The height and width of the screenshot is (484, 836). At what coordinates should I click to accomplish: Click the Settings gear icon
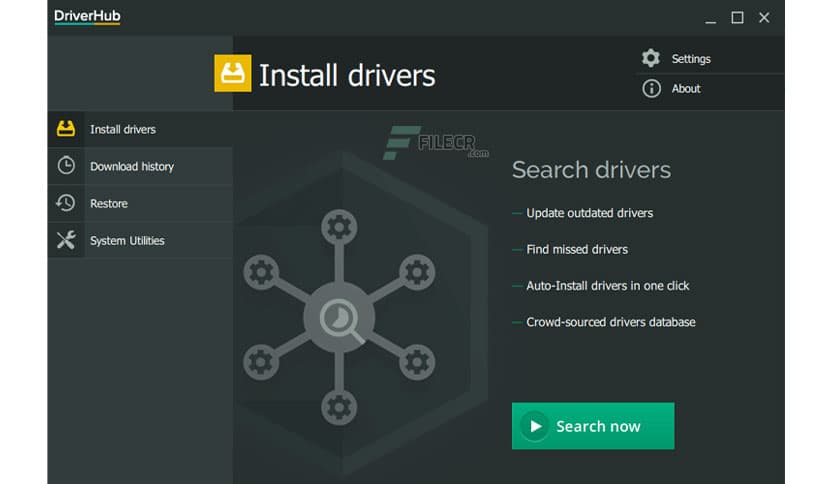pos(651,58)
